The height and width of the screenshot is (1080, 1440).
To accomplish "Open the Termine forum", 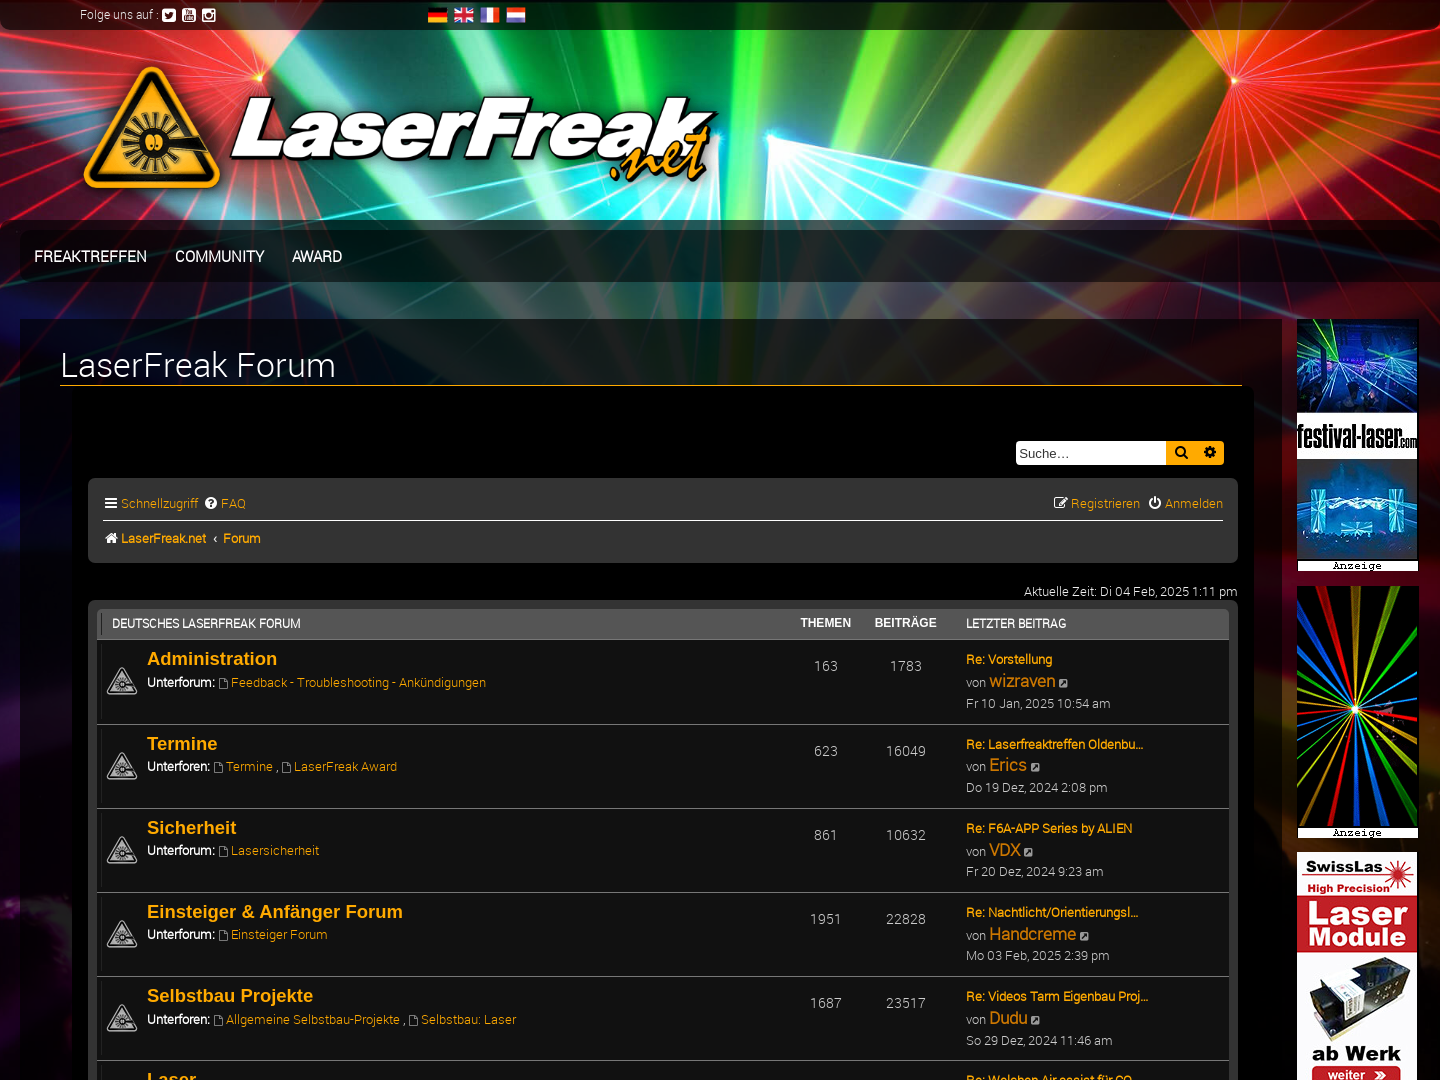I will click(182, 744).
